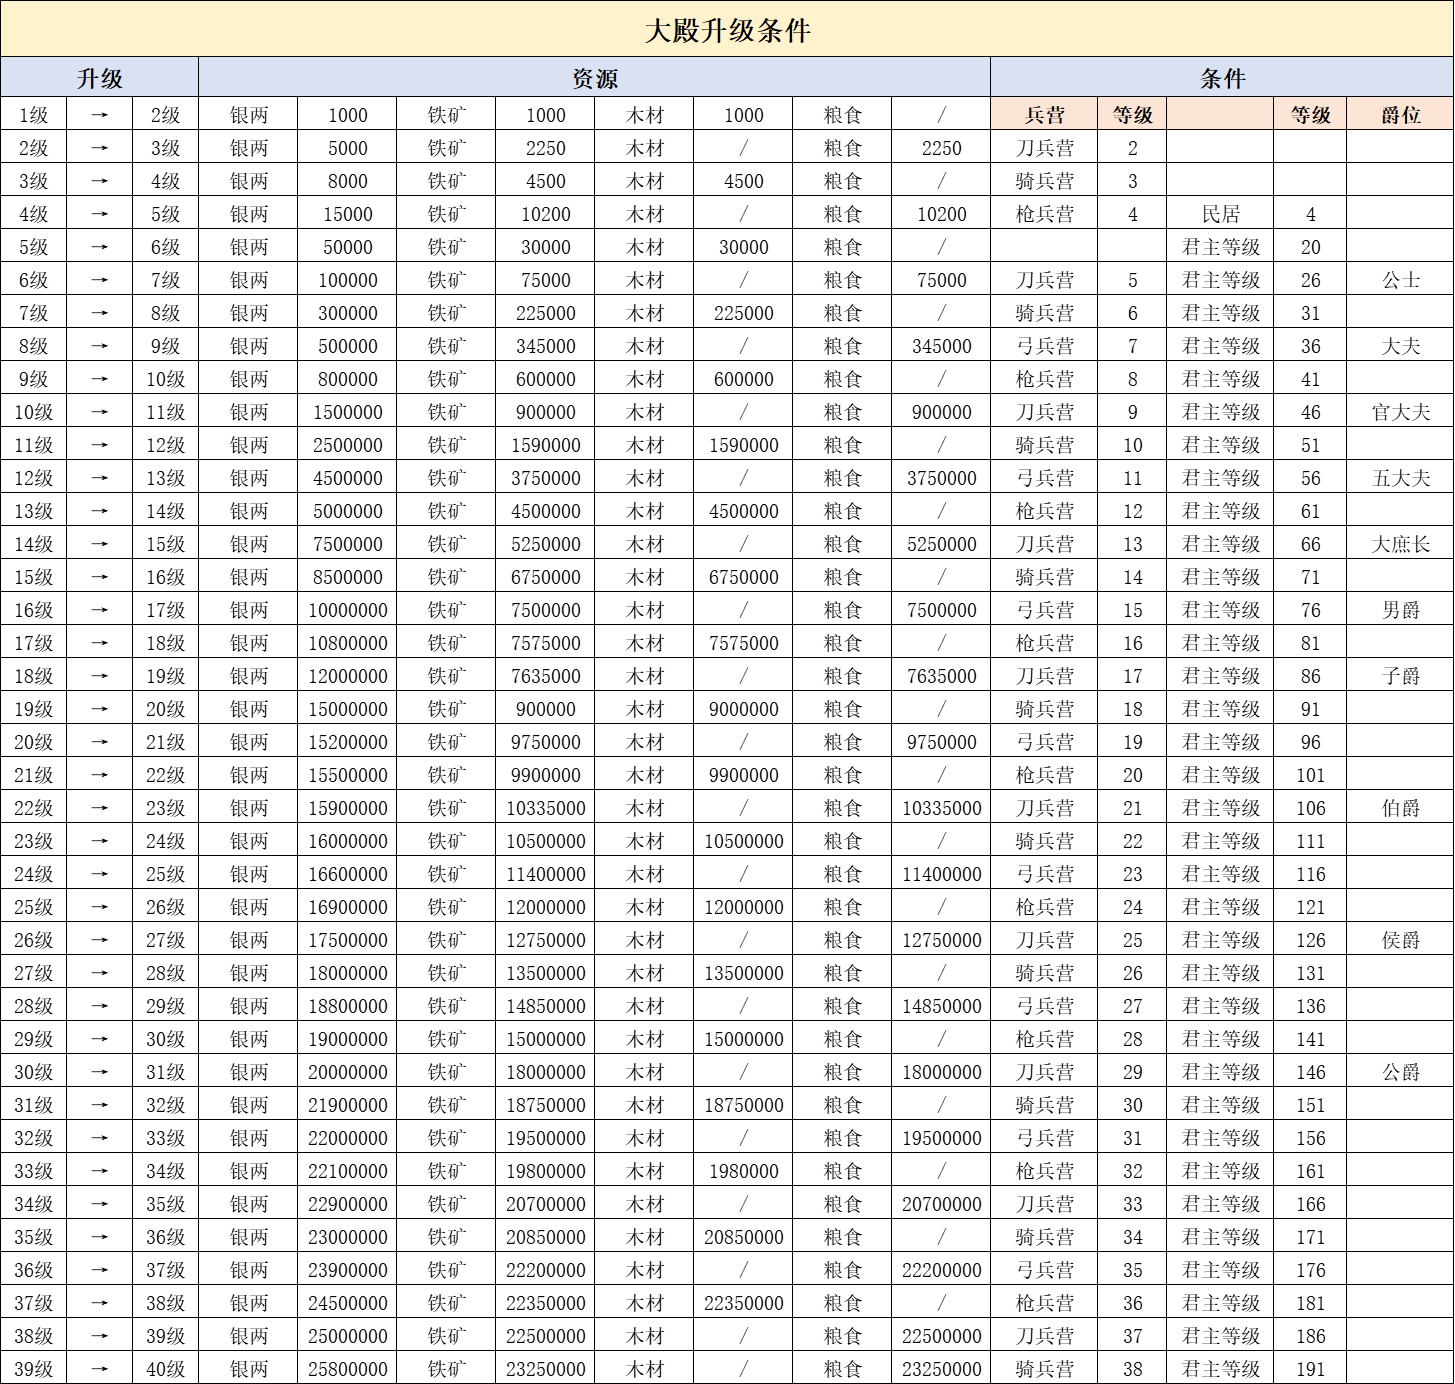Select the silver amount 24500000
This screenshot has height=1384, width=1455.
click(x=347, y=1303)
